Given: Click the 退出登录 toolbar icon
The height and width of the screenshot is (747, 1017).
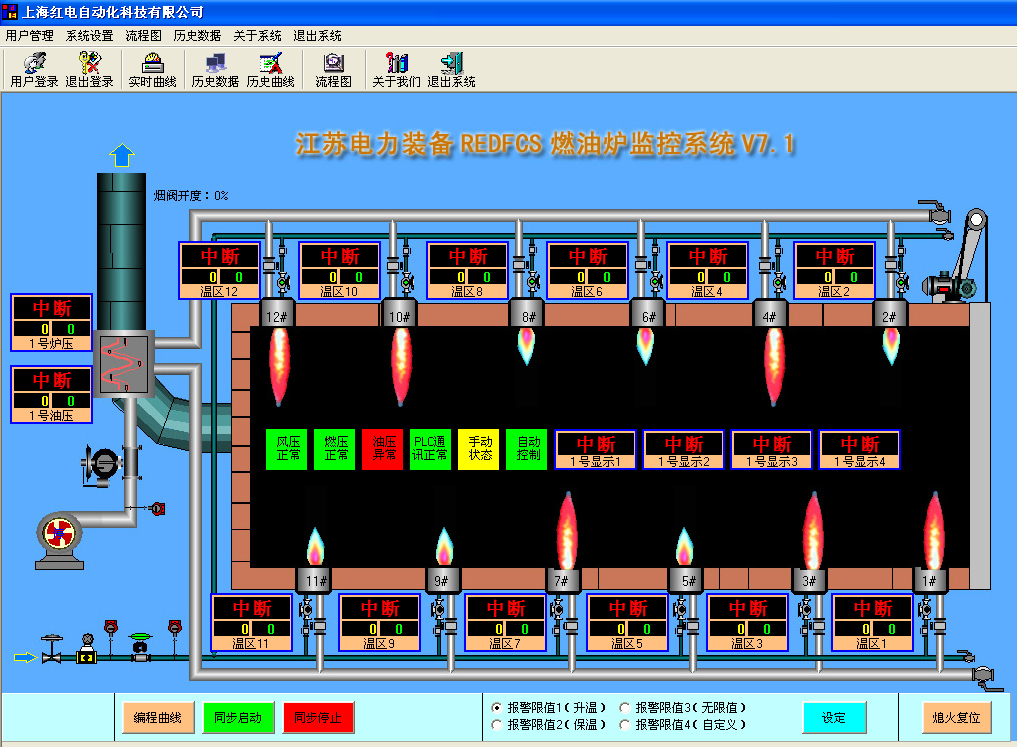Looking at the screenshot, I should [x=90, y=70].
